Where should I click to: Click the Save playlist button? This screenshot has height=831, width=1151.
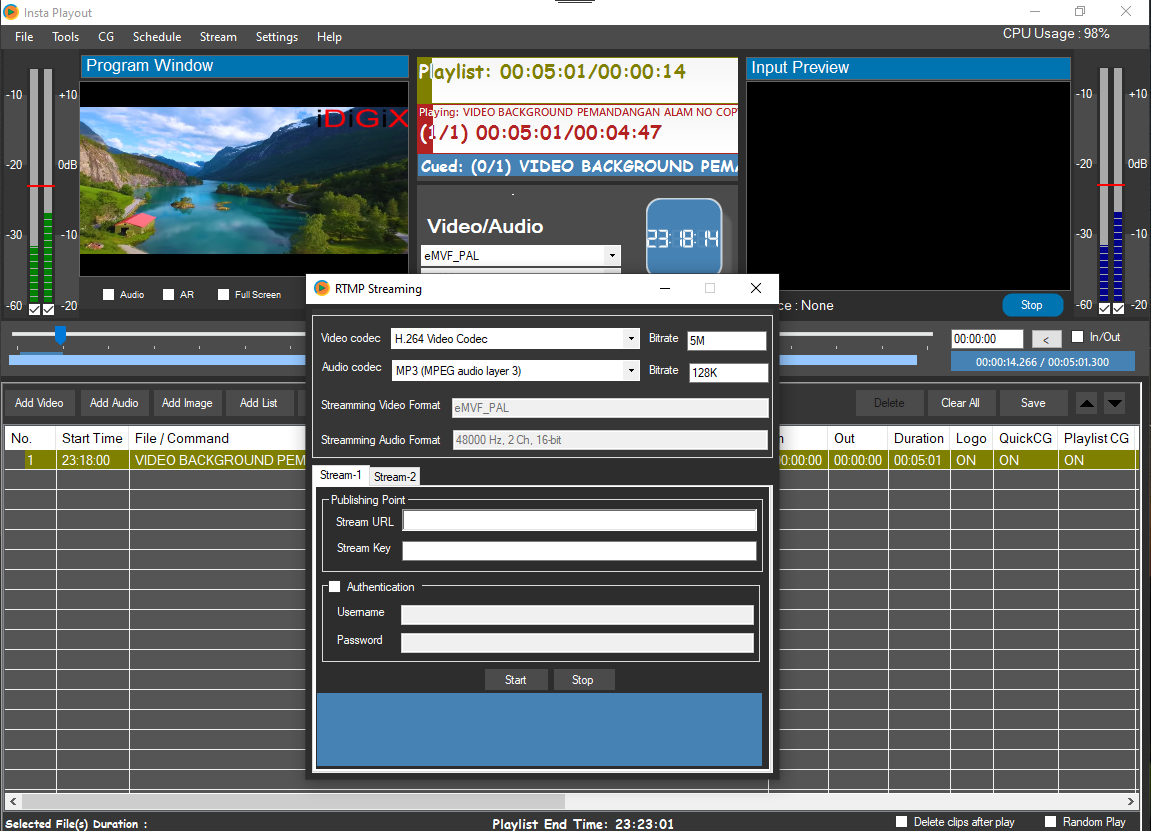pos(1033,403)
